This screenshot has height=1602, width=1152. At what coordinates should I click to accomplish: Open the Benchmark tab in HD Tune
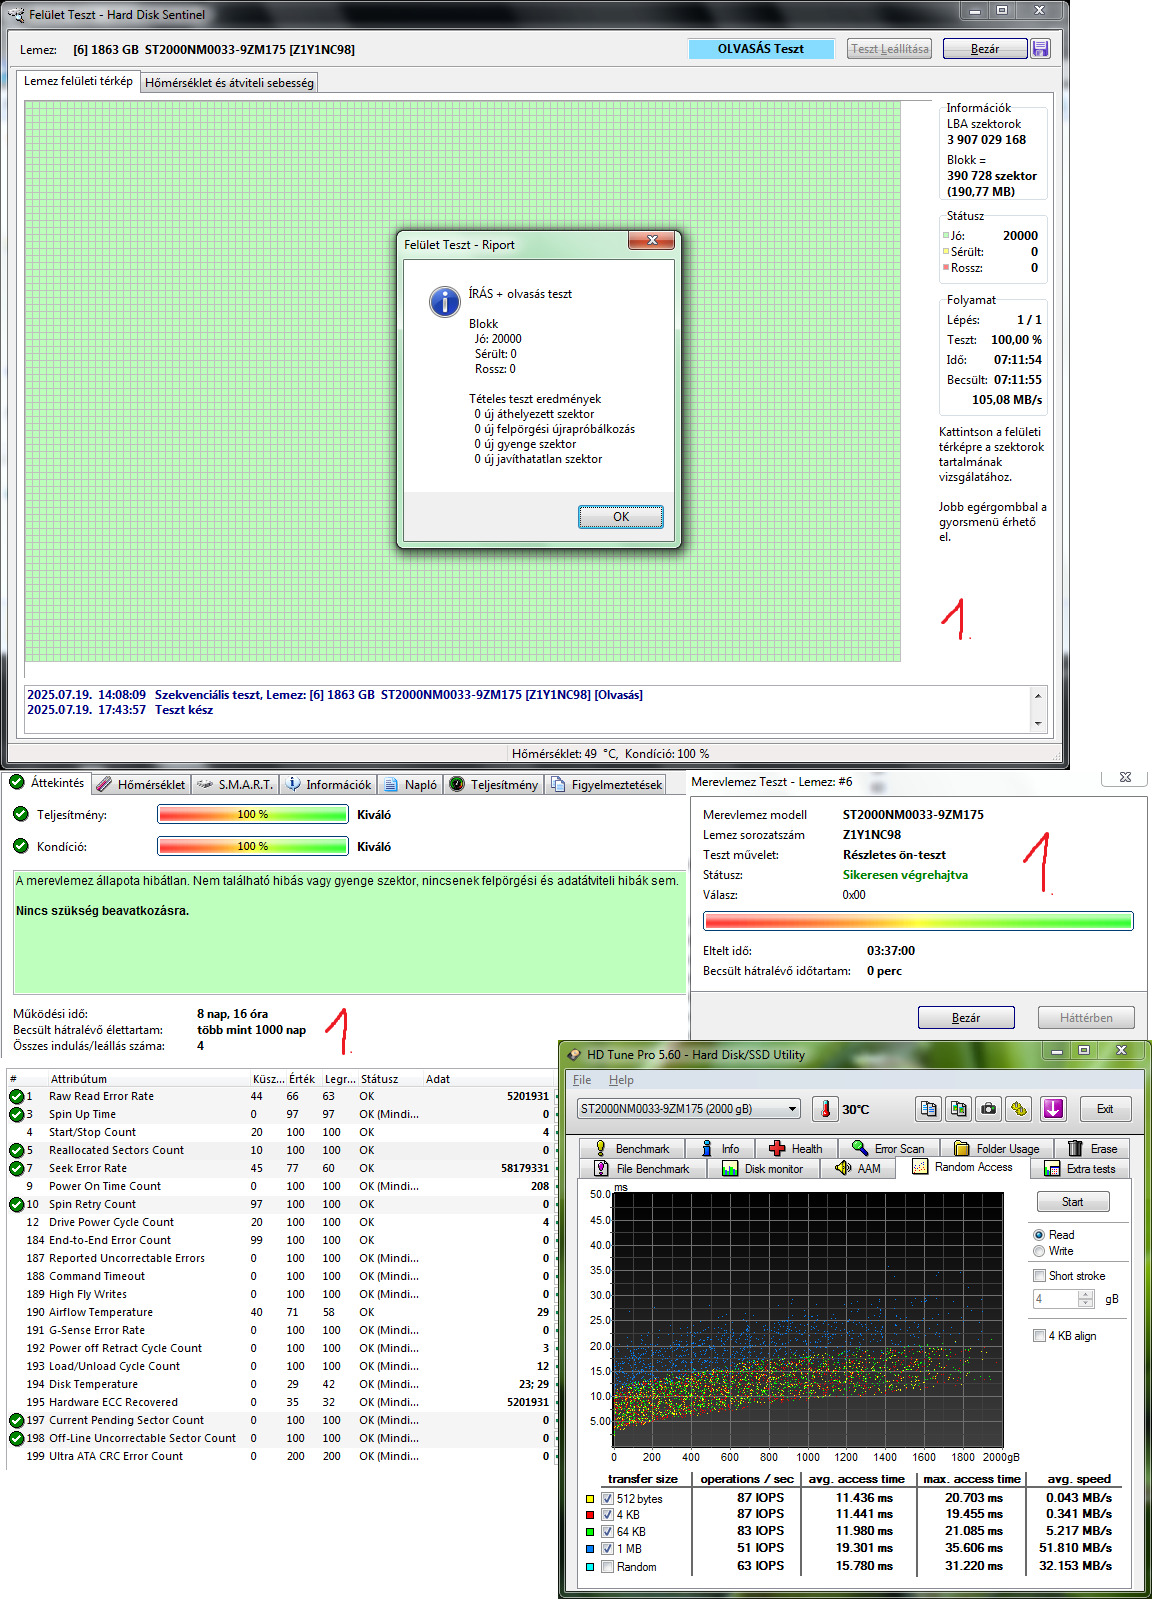pyautogui.click(x=632, y=1149)
